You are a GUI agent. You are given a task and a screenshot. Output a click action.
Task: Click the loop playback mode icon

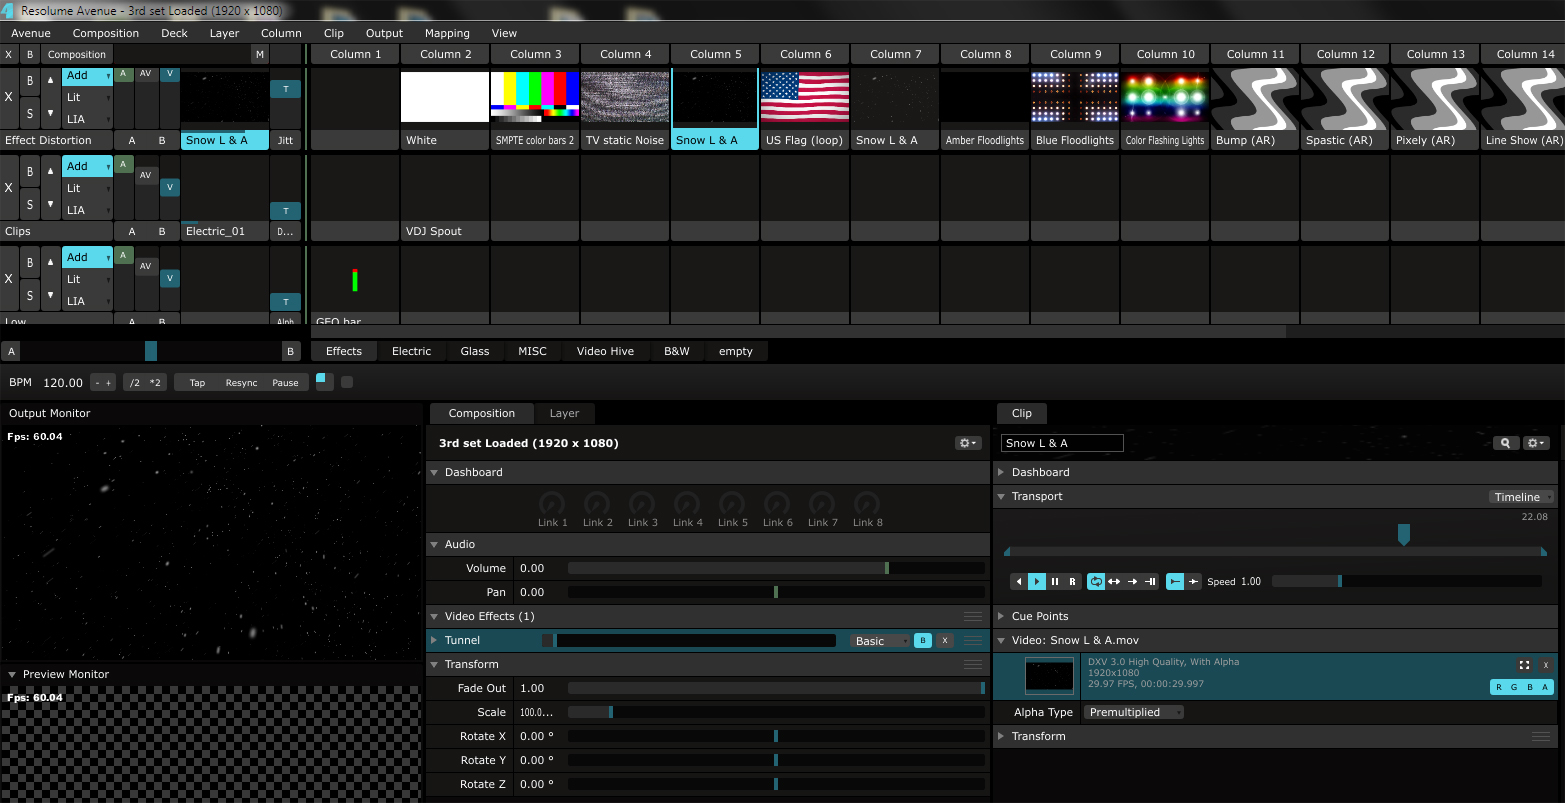1096,582
